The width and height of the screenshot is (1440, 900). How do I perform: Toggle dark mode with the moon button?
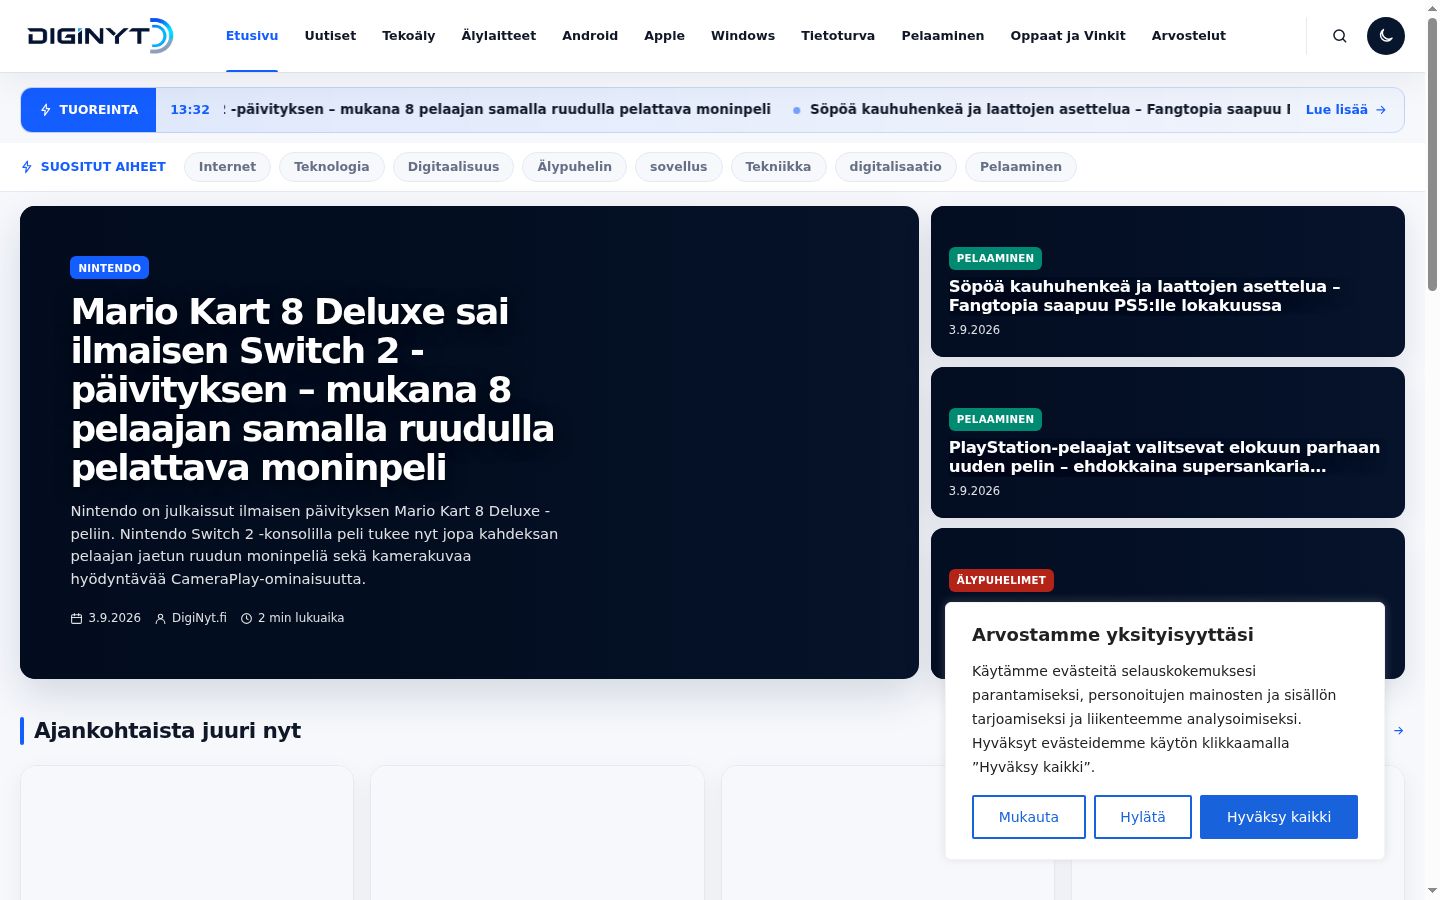(1386, 36)
